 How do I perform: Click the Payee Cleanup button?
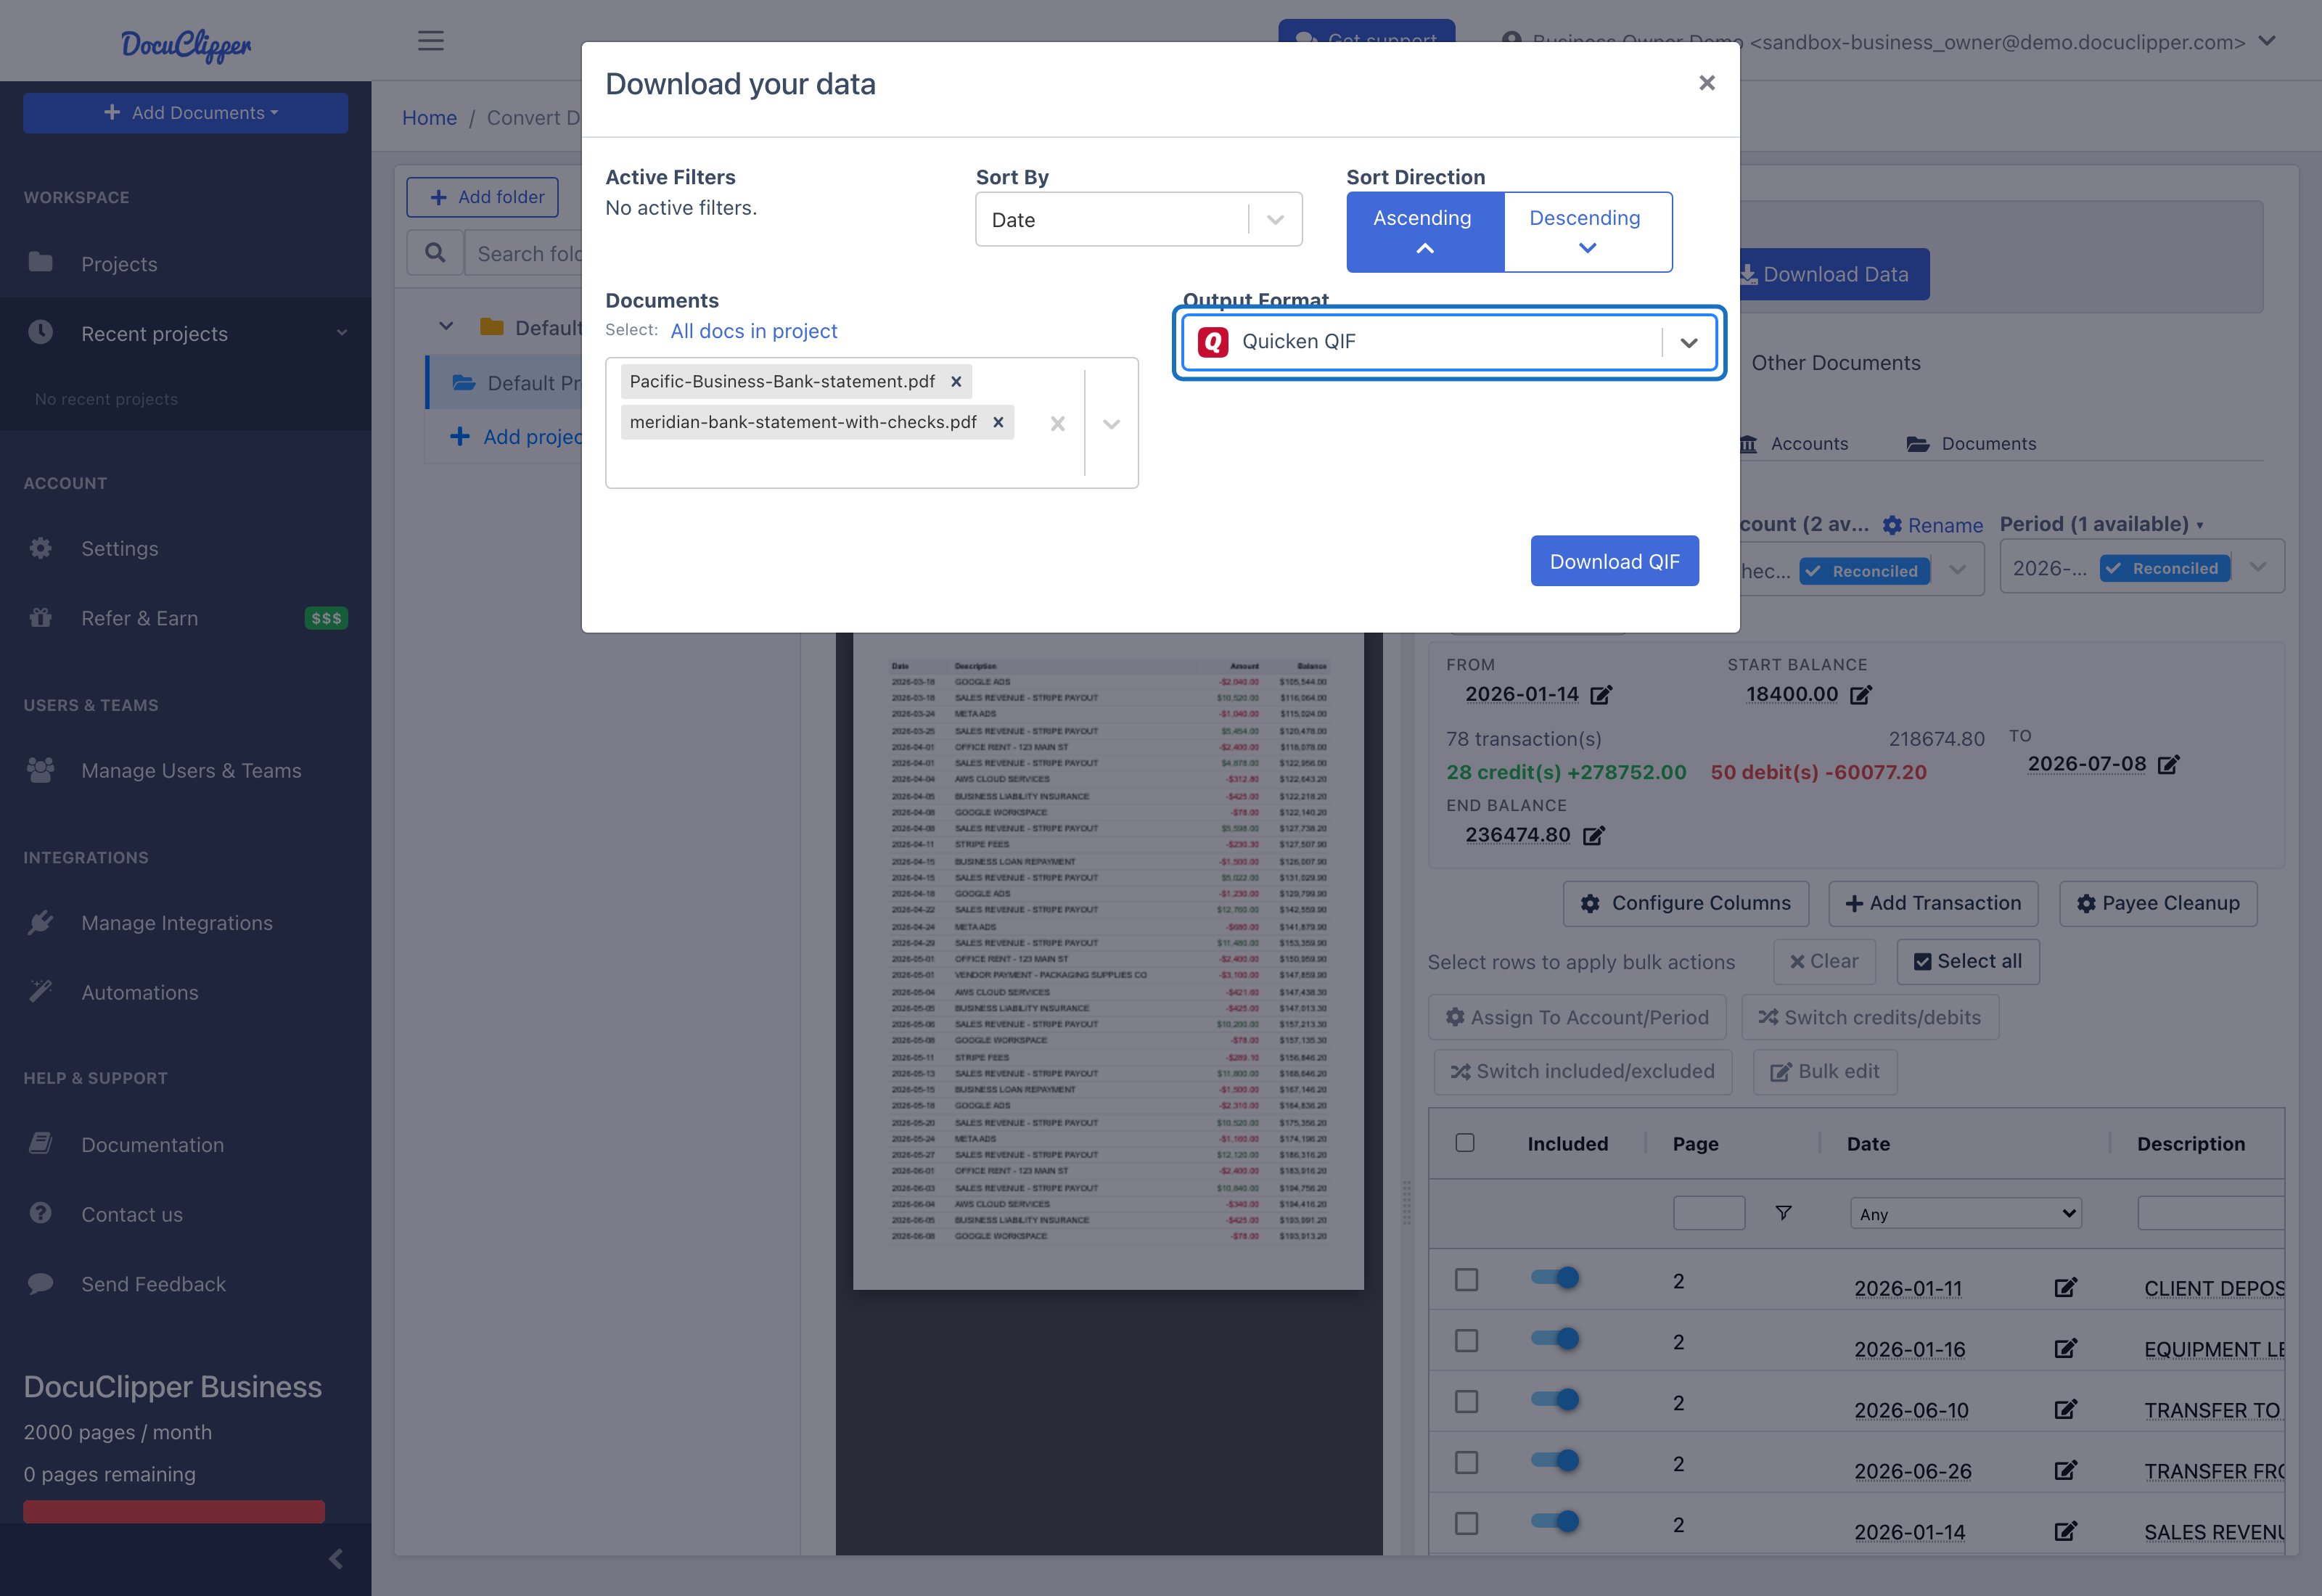click(2157, 903)
